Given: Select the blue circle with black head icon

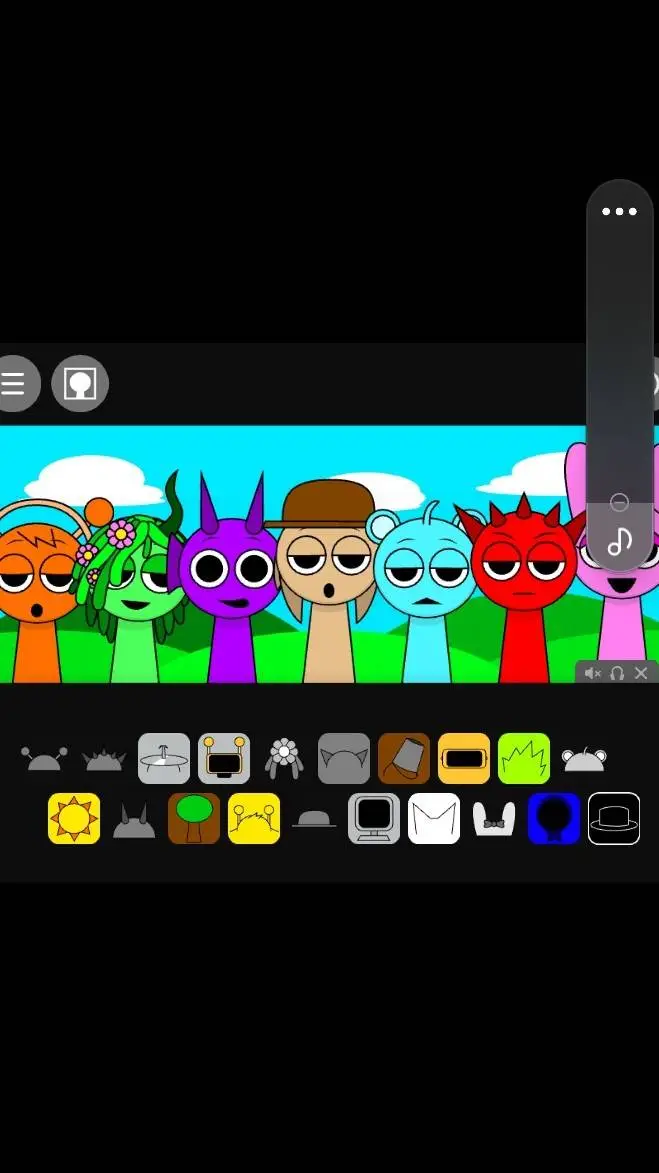Looking at the screenshot, I should 554,818.
